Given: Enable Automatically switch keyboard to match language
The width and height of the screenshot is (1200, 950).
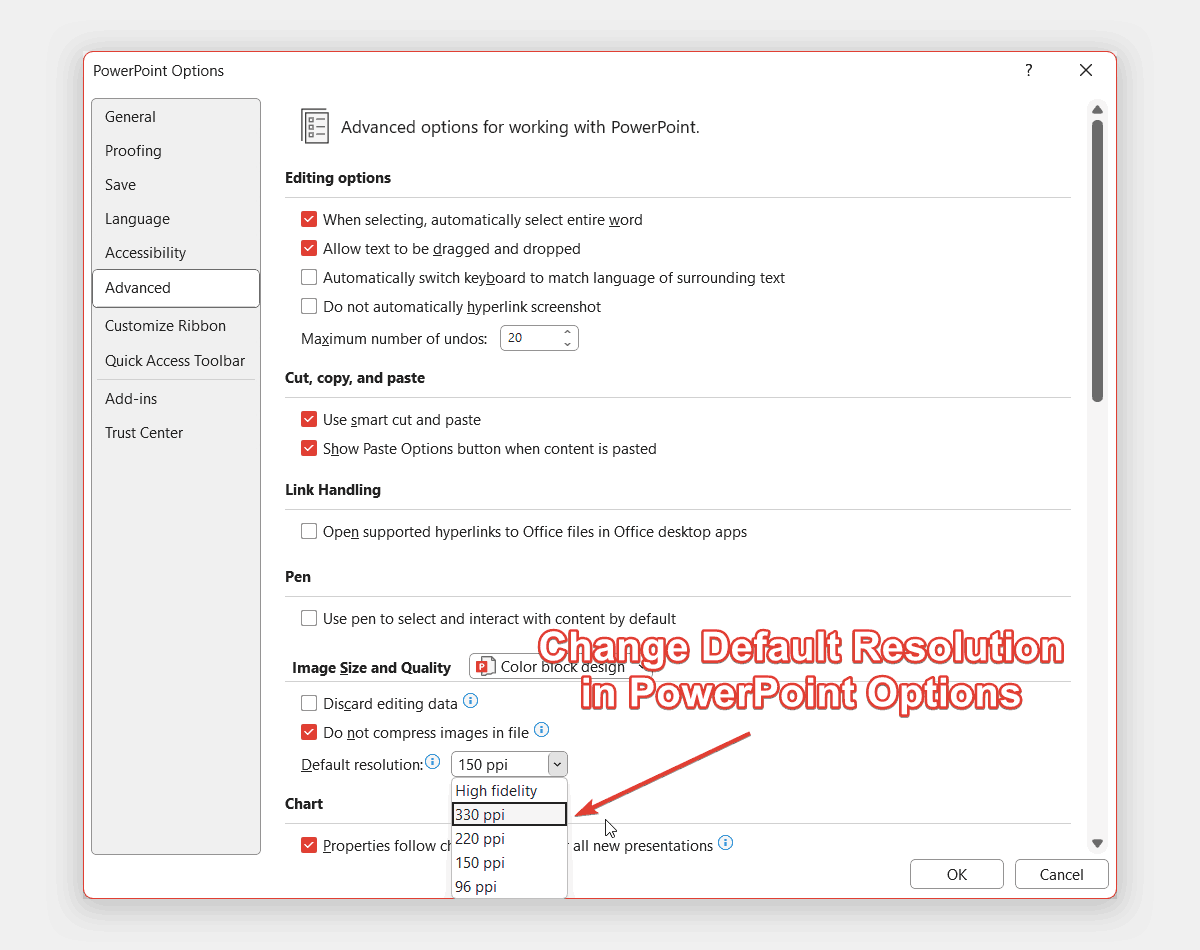Looking at the screenshot, I should coord(309,277).
